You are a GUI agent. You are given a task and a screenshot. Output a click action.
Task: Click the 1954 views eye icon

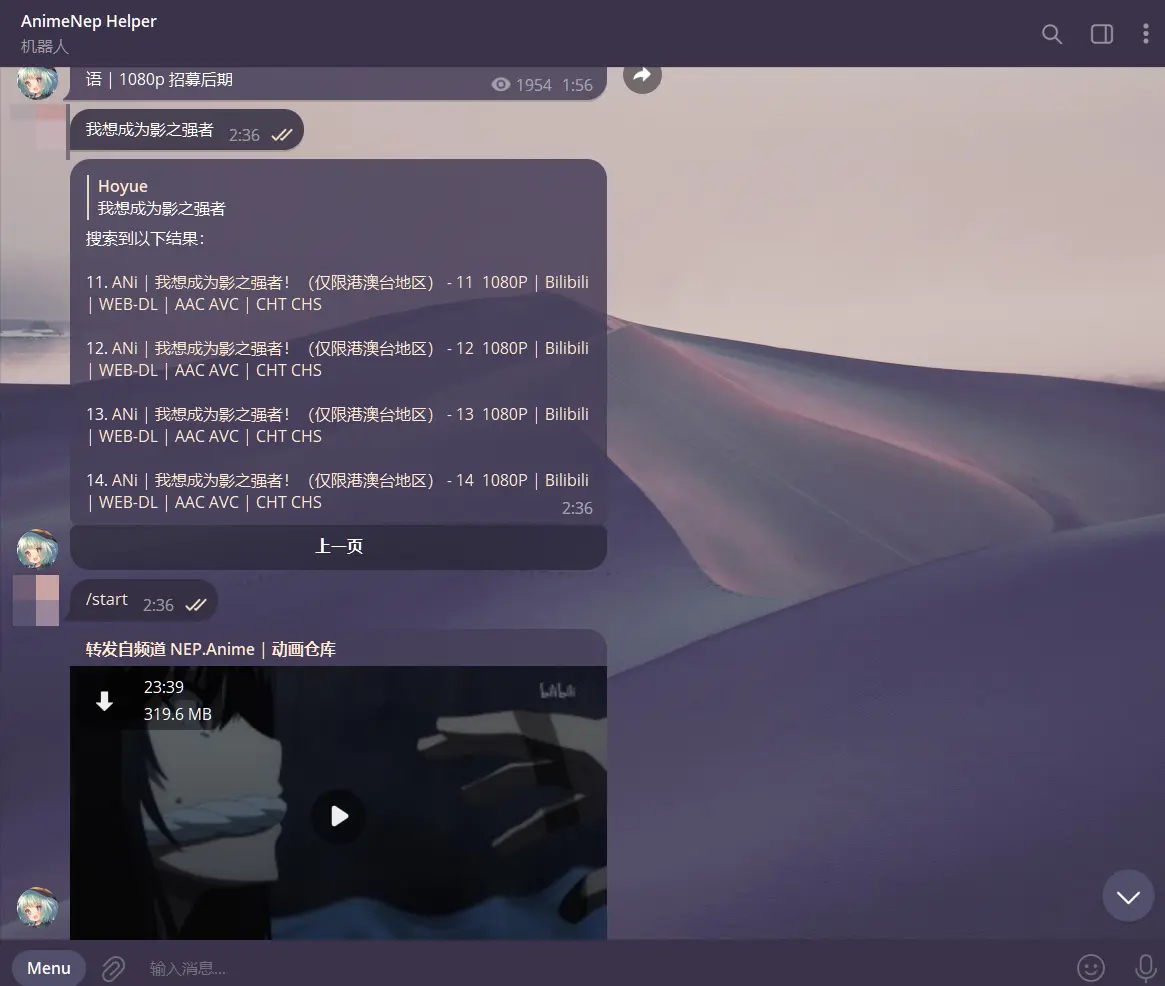coord(501,85)
